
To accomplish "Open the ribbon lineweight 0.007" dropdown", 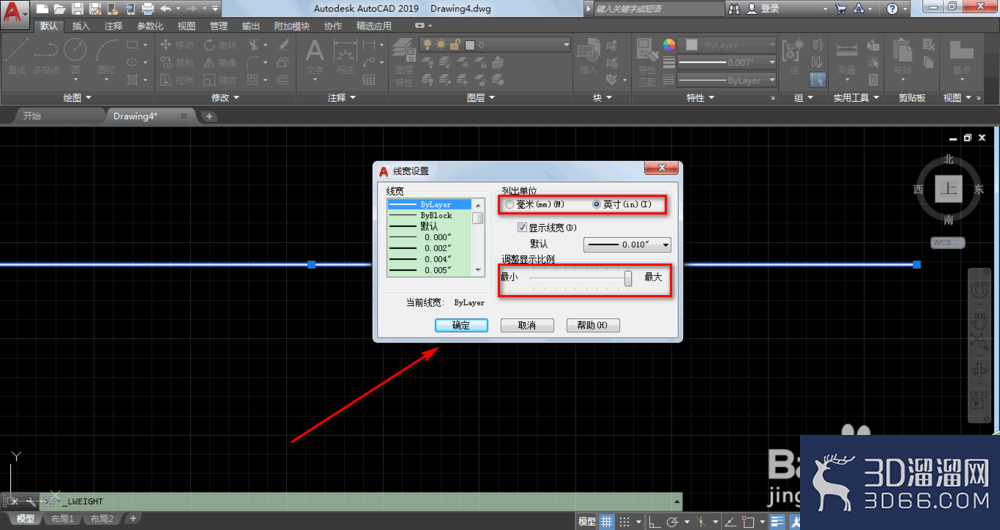I will [x=726, y=63].
